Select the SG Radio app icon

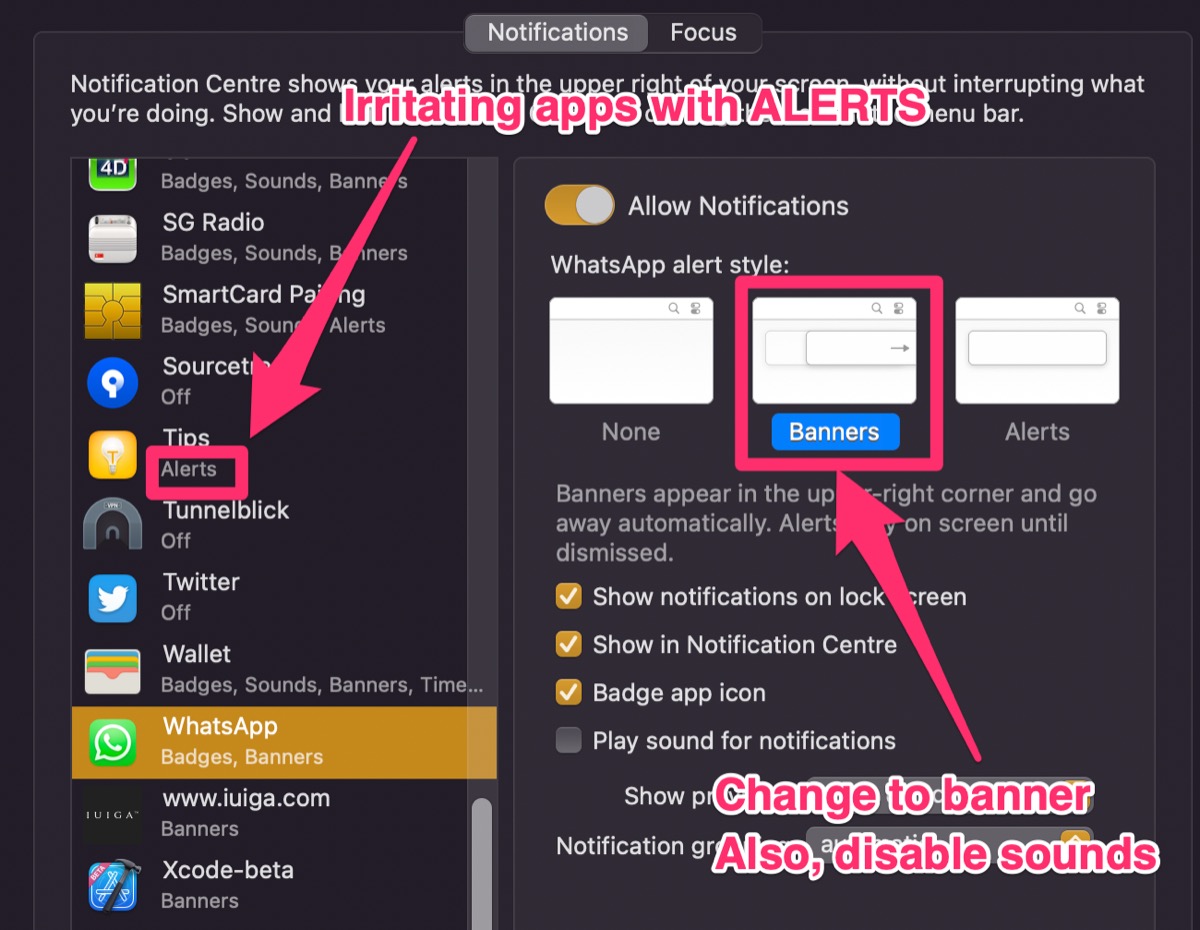coord(112,238)
